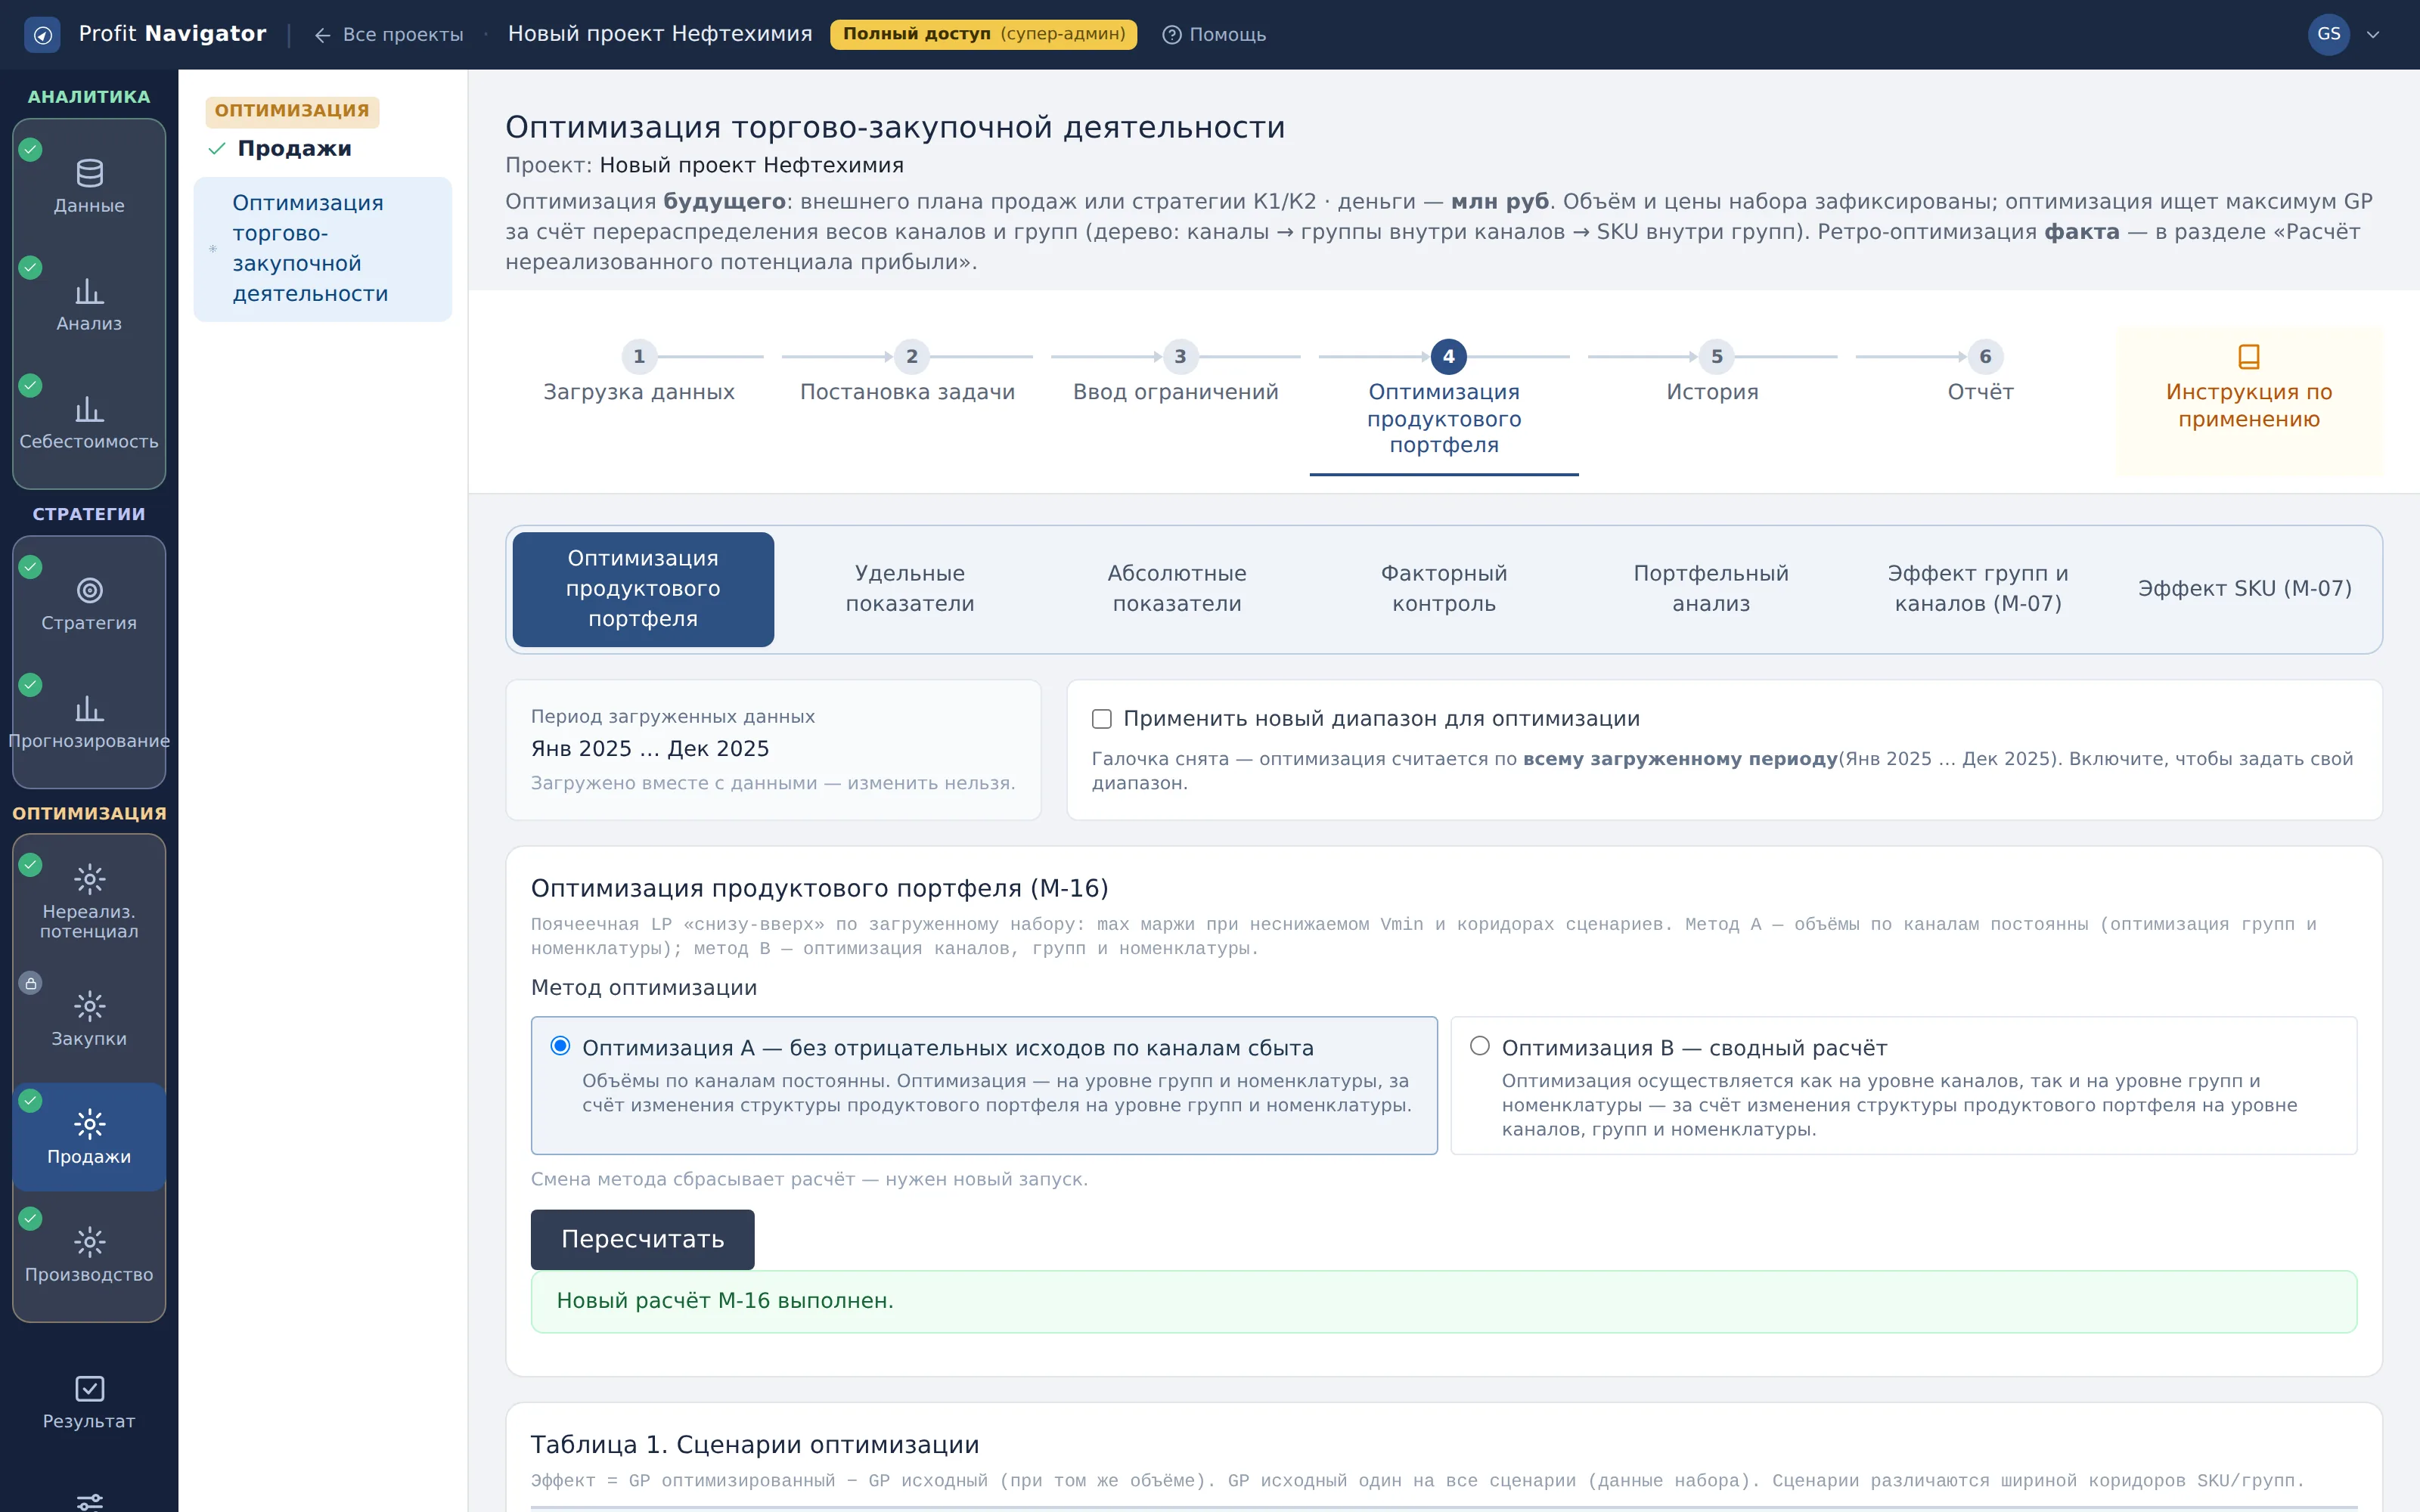Image resolution: width=2420 pixels, height=1512 pixels.
Task: Switch to Факторный контроль tab
Action: (x=1444, y=589)
